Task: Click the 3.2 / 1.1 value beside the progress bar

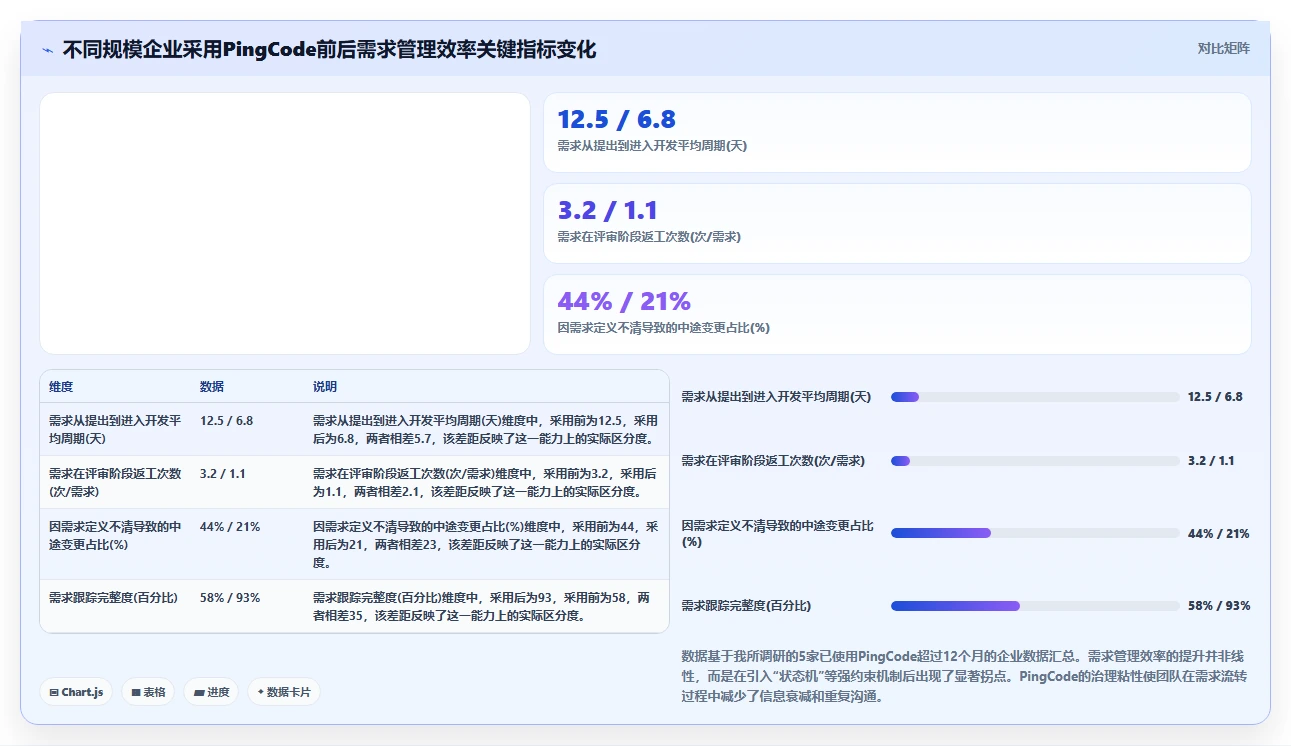Action: [x=1211, y=461]
